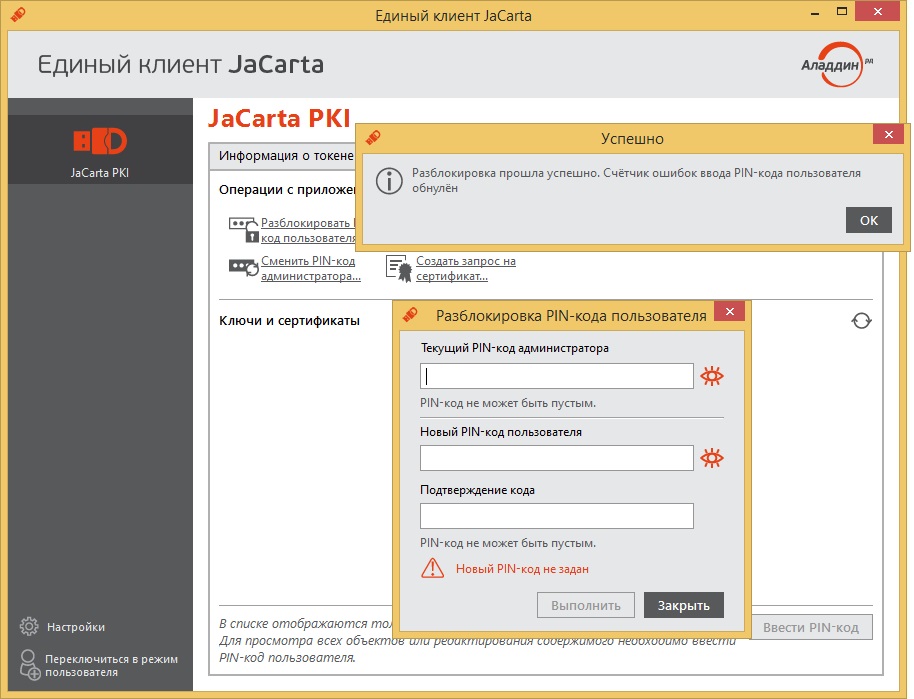The width and height of the screenshot is (914, 699).
Task: Select the JaCarta PKI token in sidebar
Action: [x=100, y=149]
